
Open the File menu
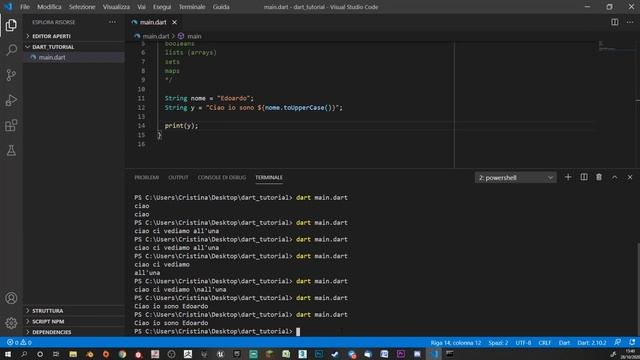(x=25, y=7)
